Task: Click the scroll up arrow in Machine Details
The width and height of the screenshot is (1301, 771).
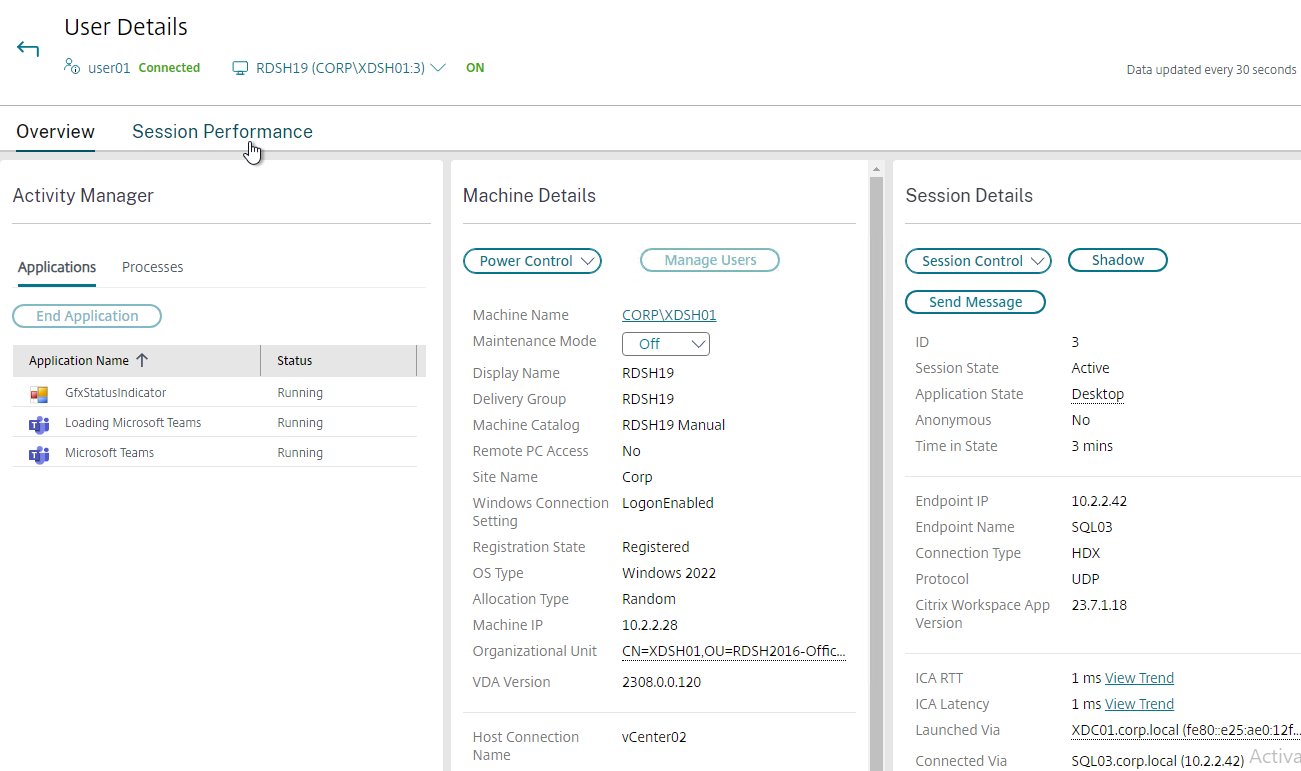Action: pos(876,170)
